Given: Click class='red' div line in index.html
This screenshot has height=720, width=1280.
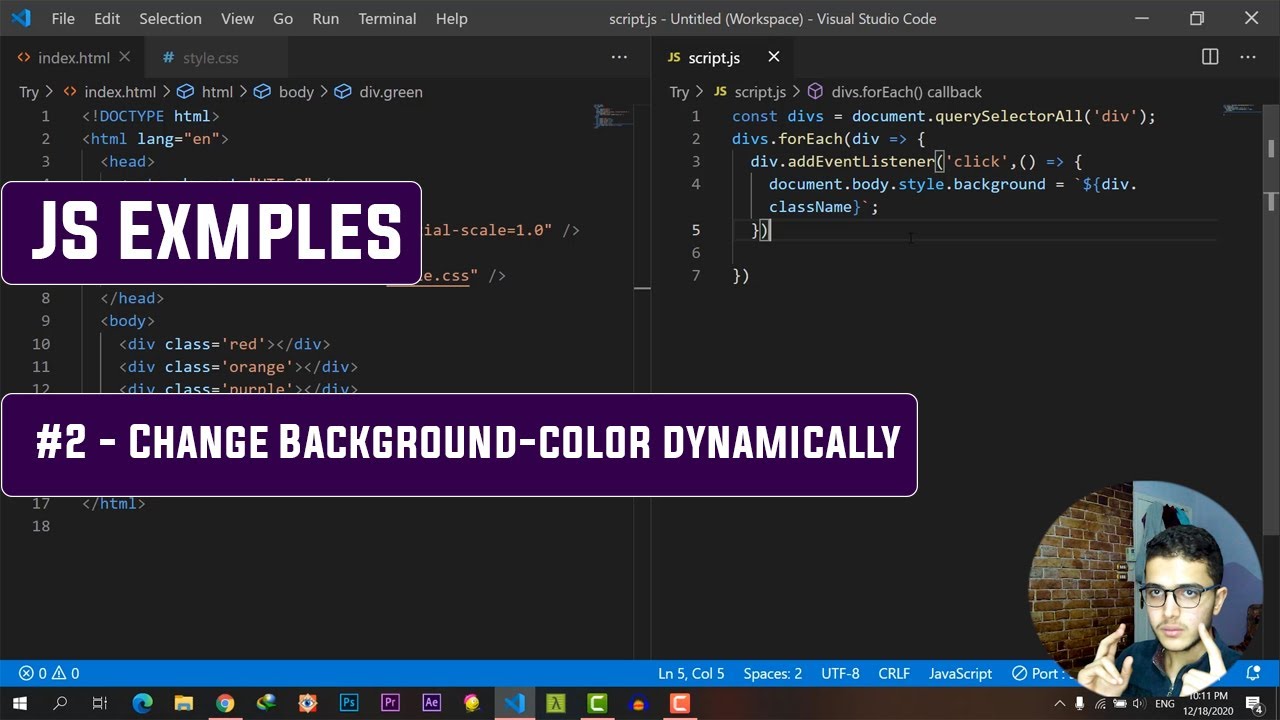Looking at the screenshot, I should pos(224,344).
